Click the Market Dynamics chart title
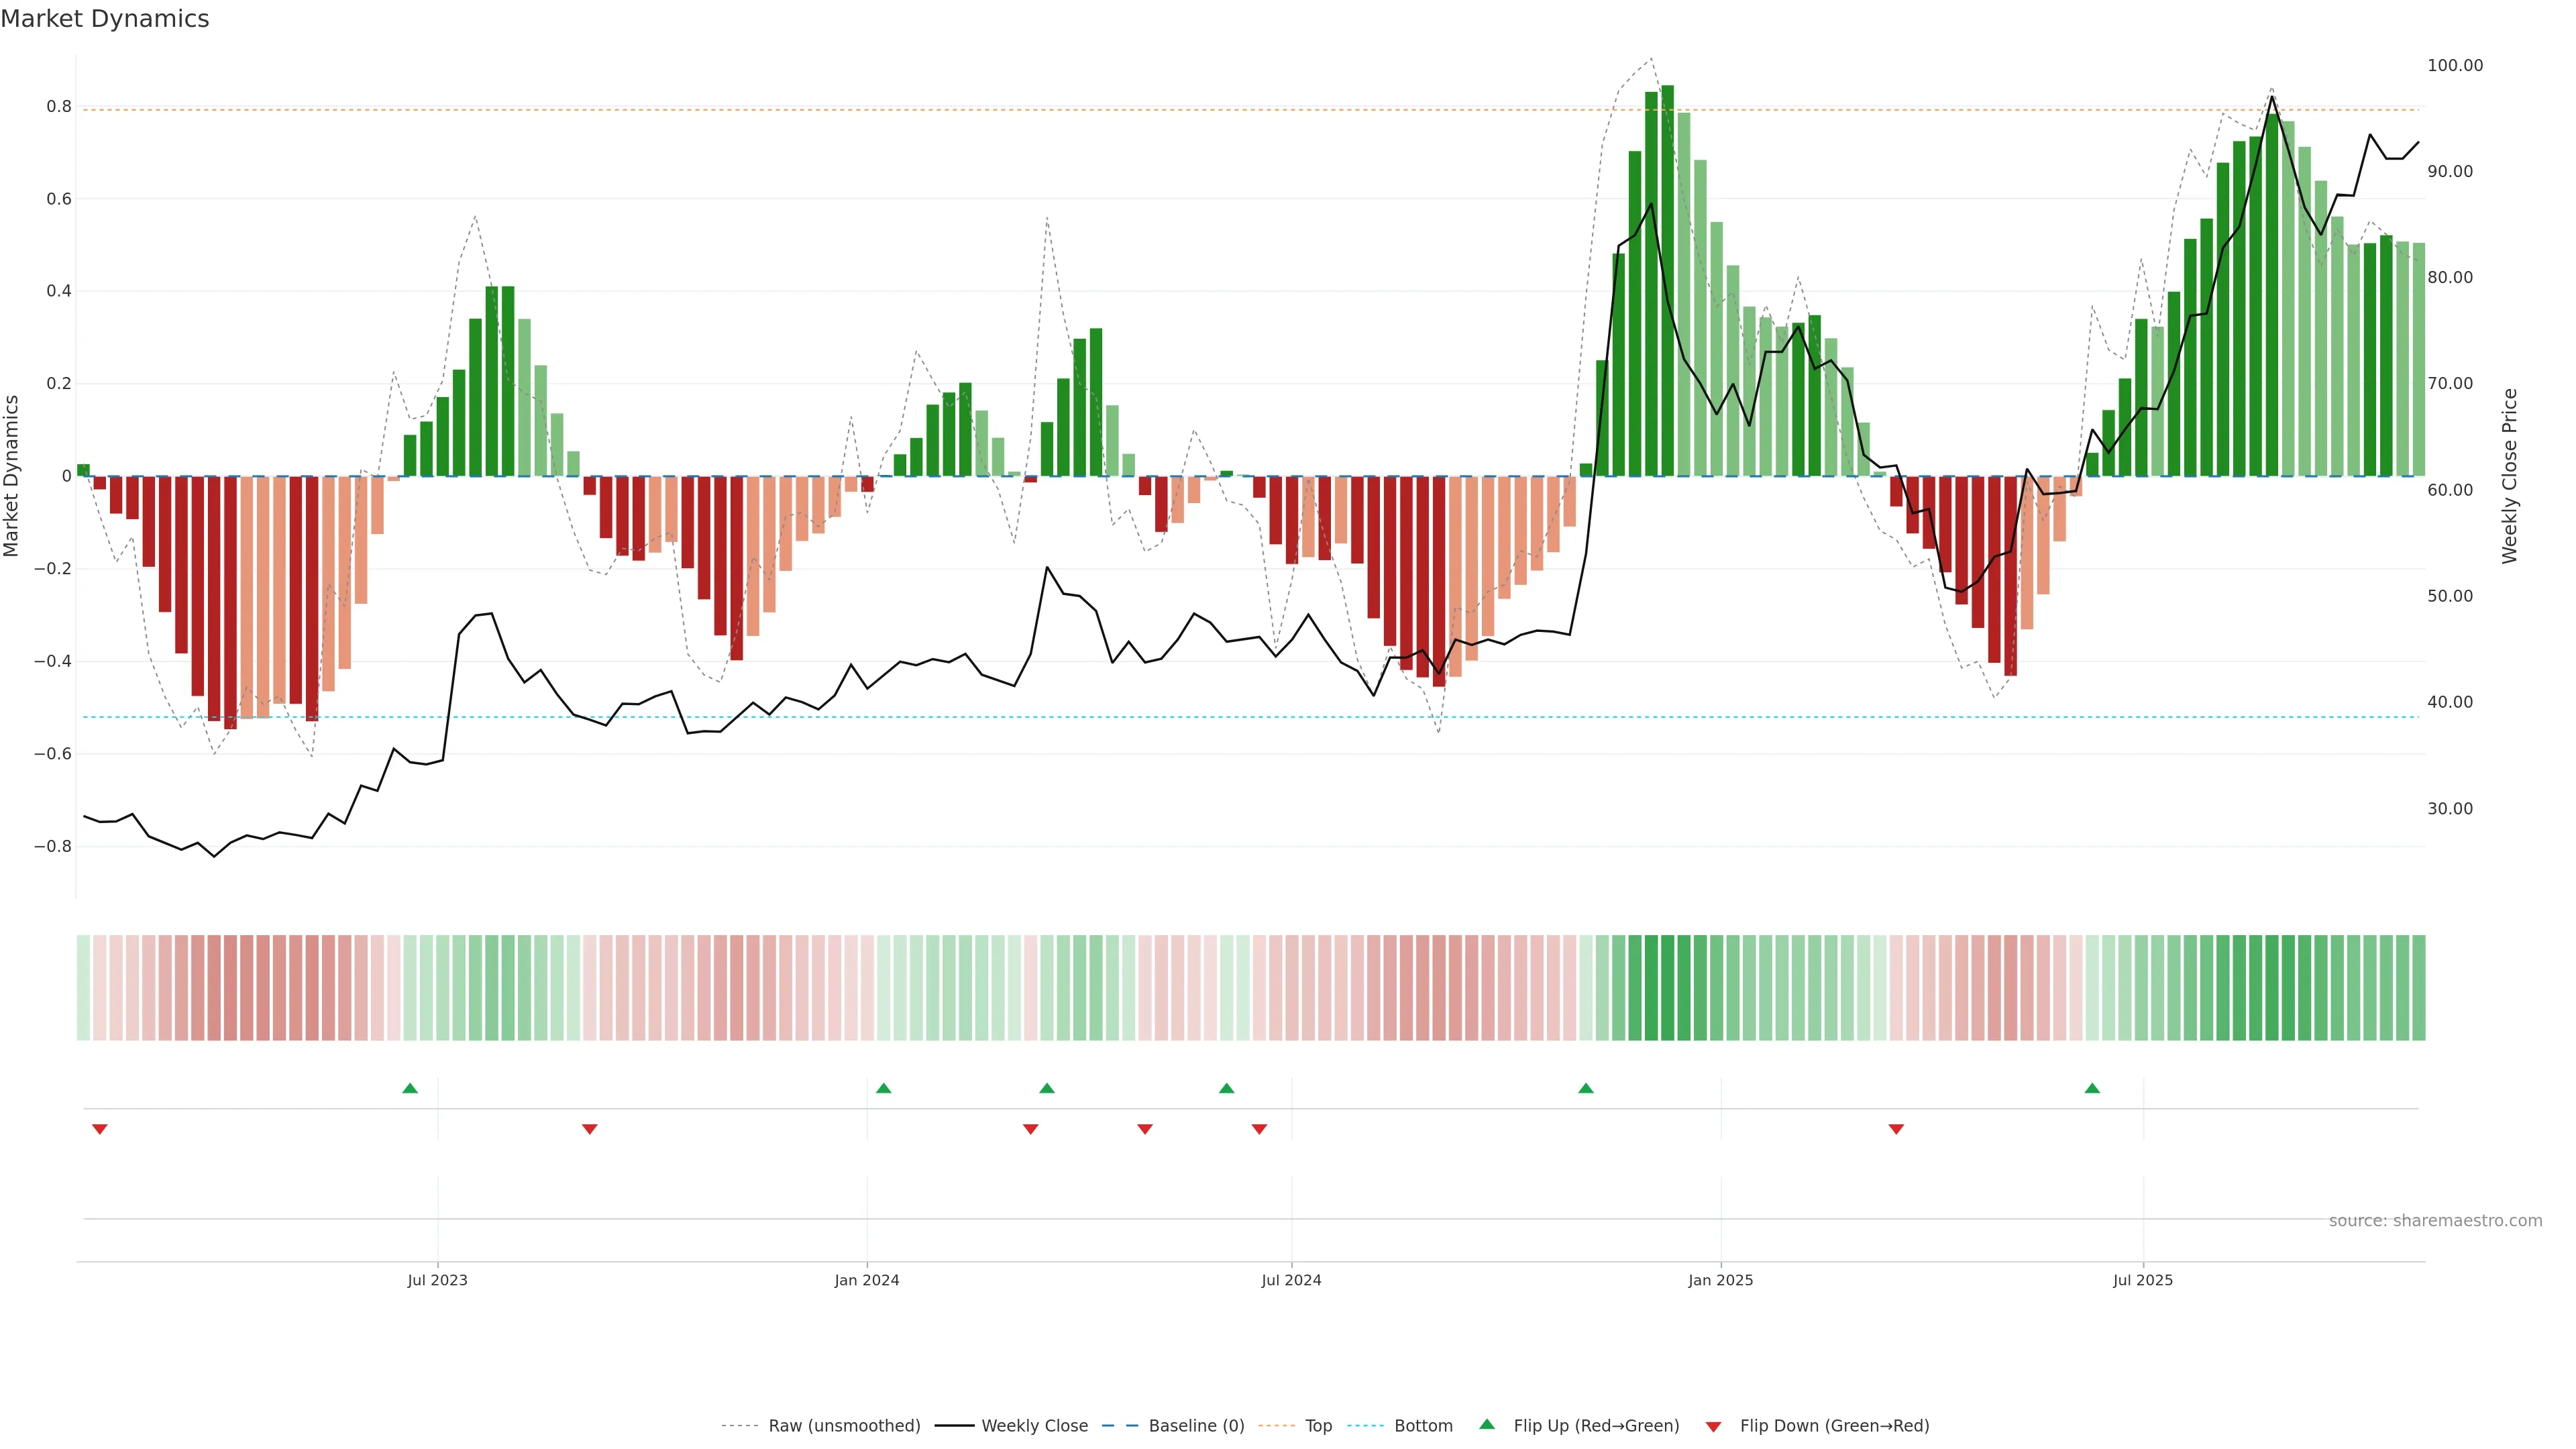2576x1449 pixels. (105, 19)
